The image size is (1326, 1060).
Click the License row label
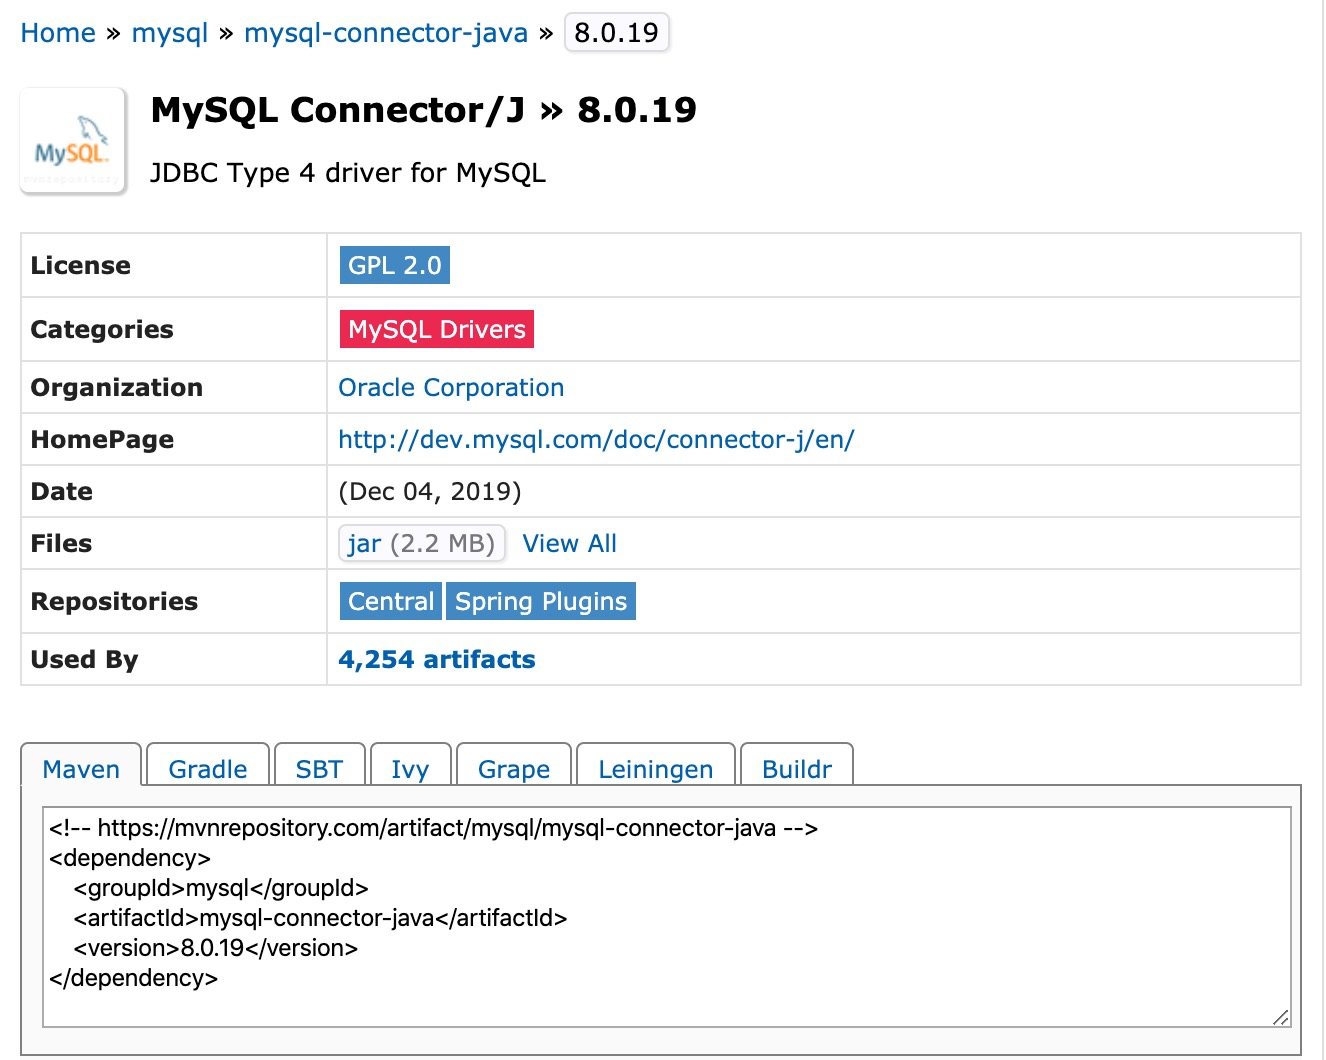click(81, 266)
